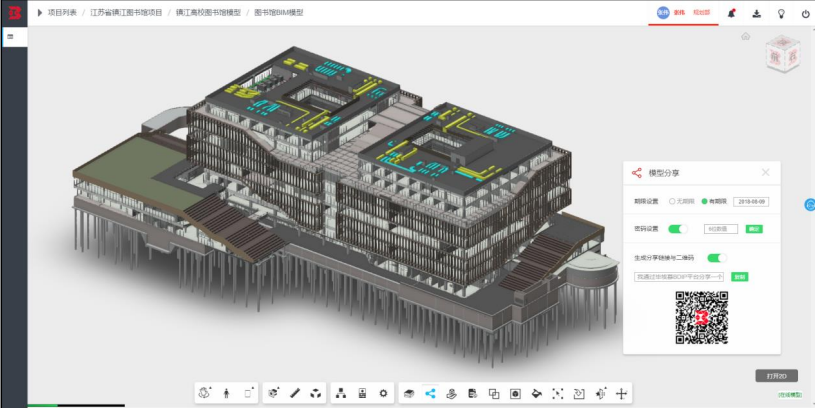Viewport: 815px width, 408px height.
Task: Click the blue share tool
Action: [x=430, y=393]
